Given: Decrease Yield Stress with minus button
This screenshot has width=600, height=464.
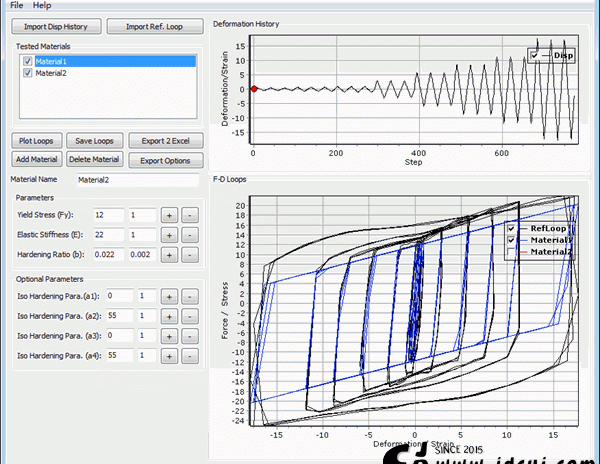Looking at the screenshot, I should coord(190,215).
